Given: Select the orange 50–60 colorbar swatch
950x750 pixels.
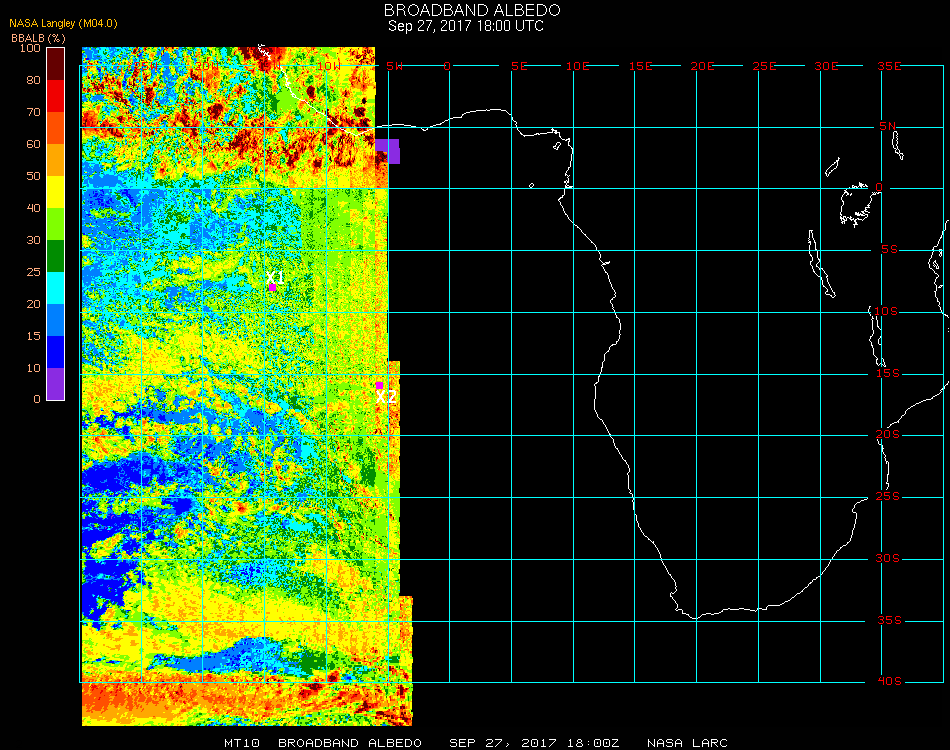Looking at the screenshot, I should (x=56, y=160).
